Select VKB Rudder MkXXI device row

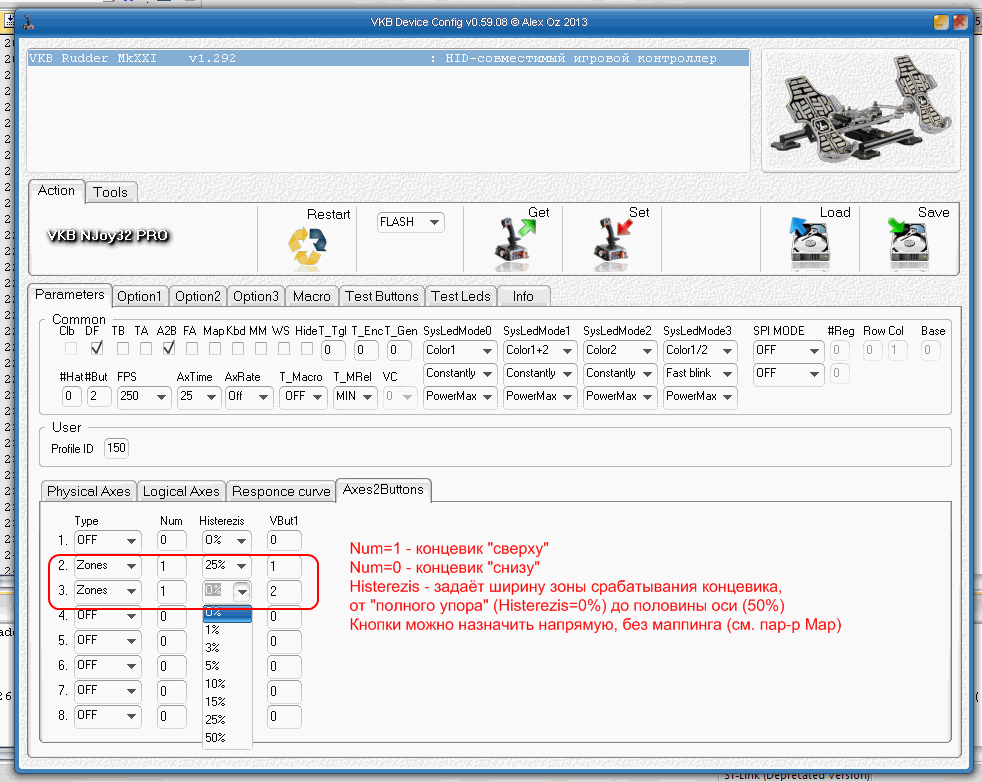coord(388,58)
